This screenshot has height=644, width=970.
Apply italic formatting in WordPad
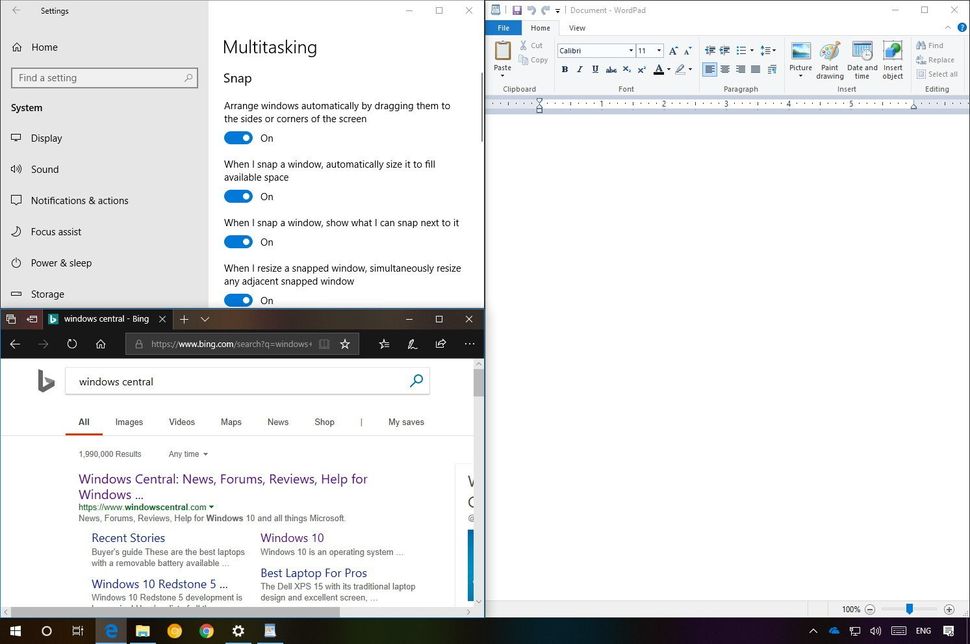(579, 69)
